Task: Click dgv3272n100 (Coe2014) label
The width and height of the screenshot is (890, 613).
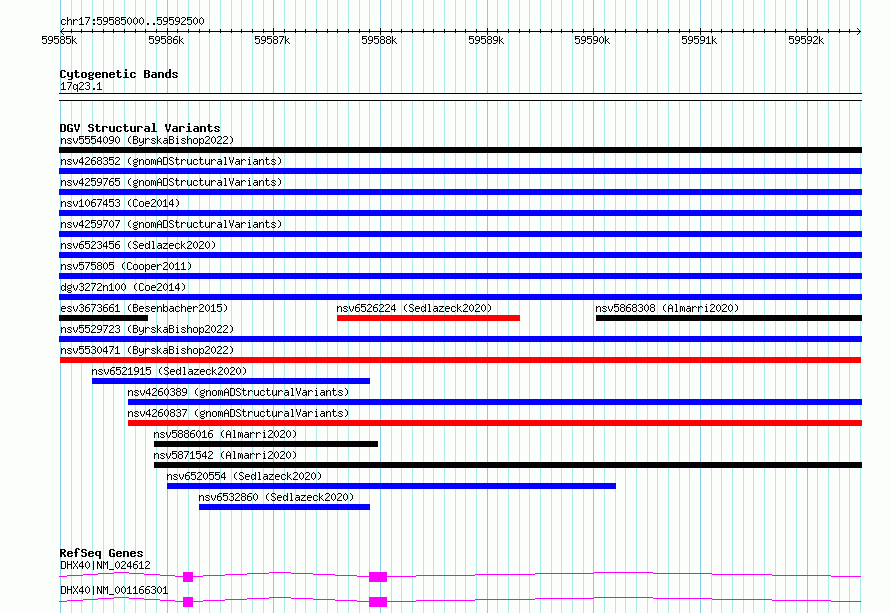Action: click(x=123, y=287)
